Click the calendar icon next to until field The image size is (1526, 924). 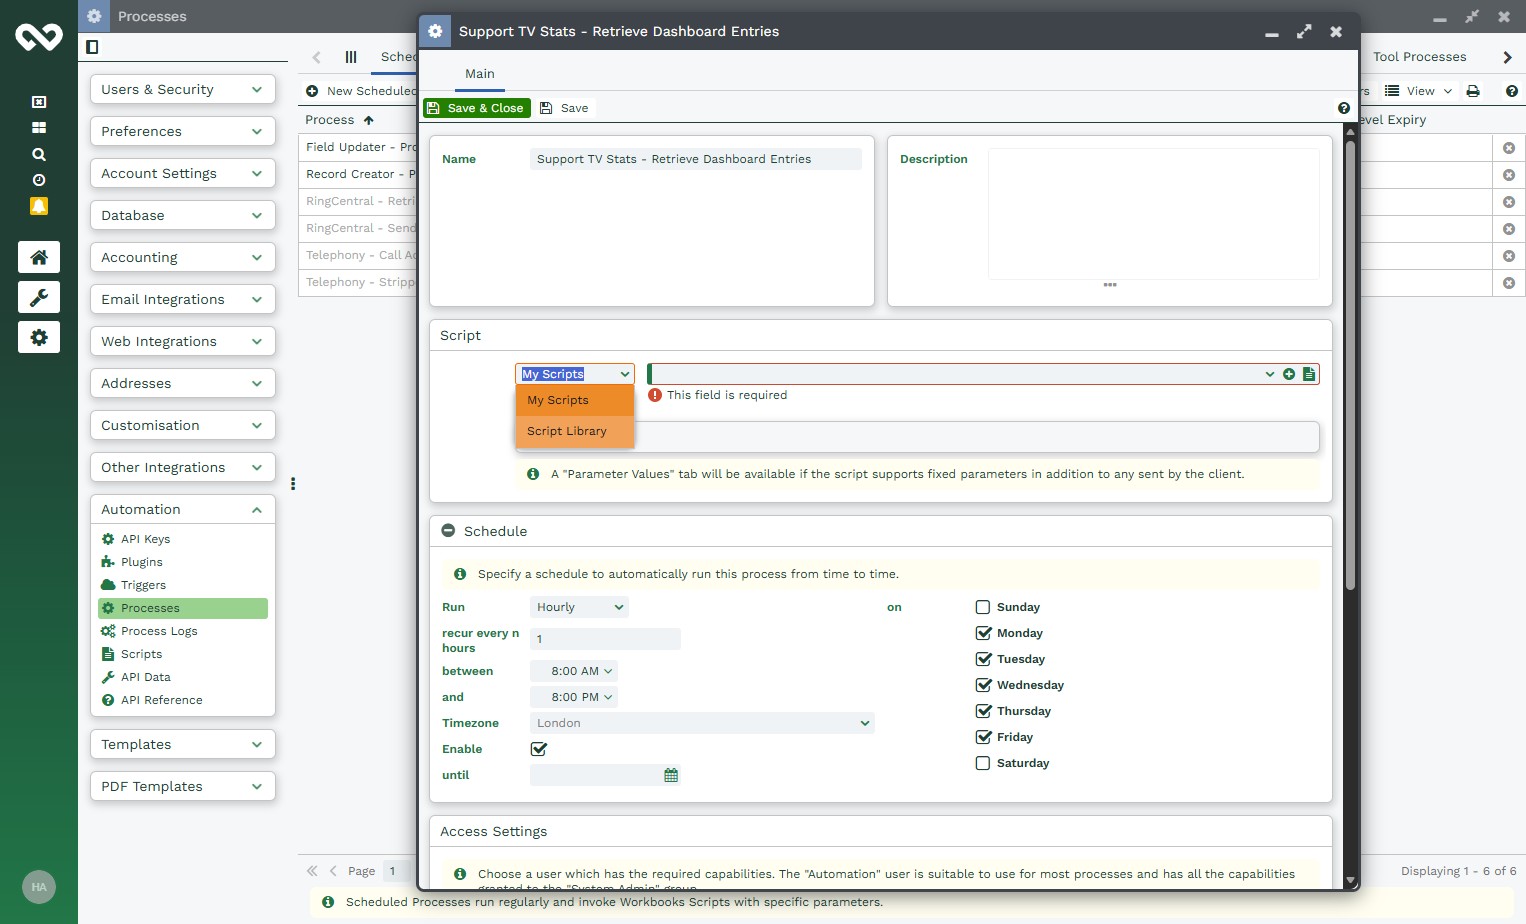(x=671, y=775)
